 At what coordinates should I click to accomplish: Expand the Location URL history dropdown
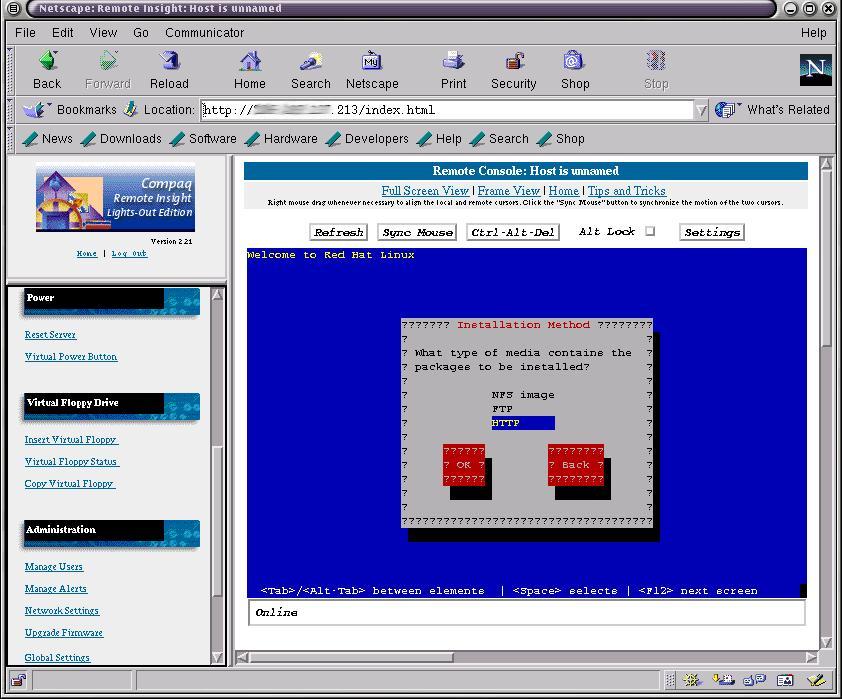pyautogui.click(x=701, y=110)
